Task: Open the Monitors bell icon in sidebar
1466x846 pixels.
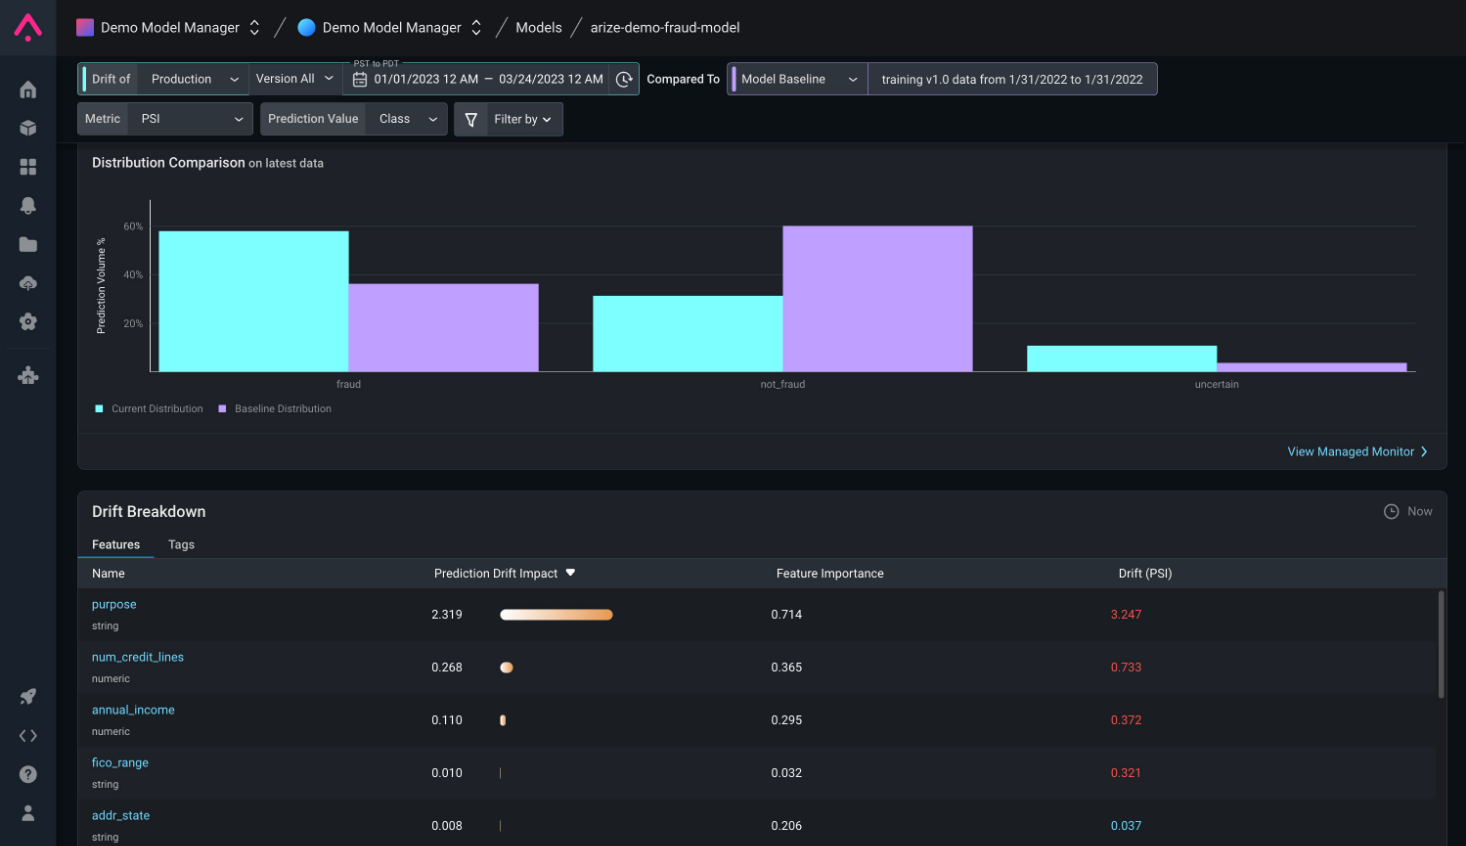Action: pos(28,205)
